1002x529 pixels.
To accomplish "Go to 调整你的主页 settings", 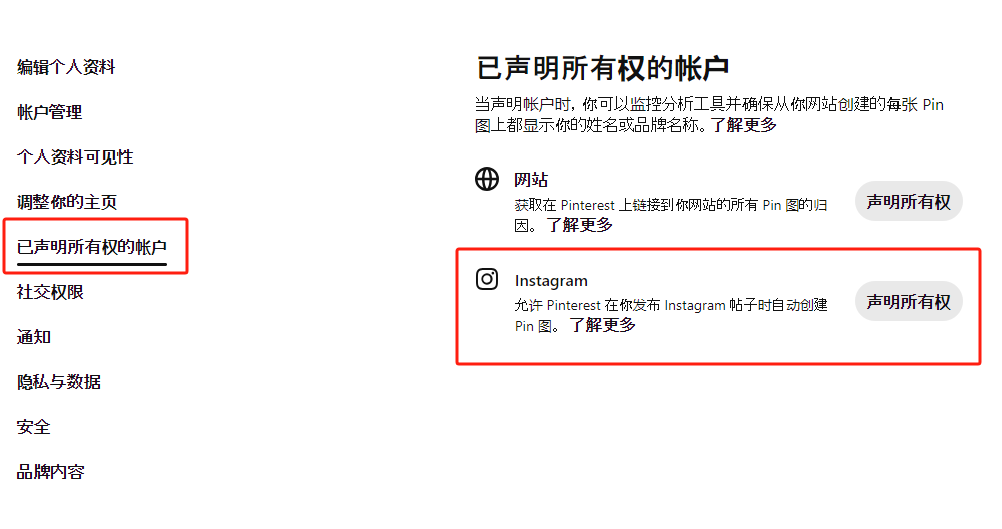I will (x=66, y=202).
